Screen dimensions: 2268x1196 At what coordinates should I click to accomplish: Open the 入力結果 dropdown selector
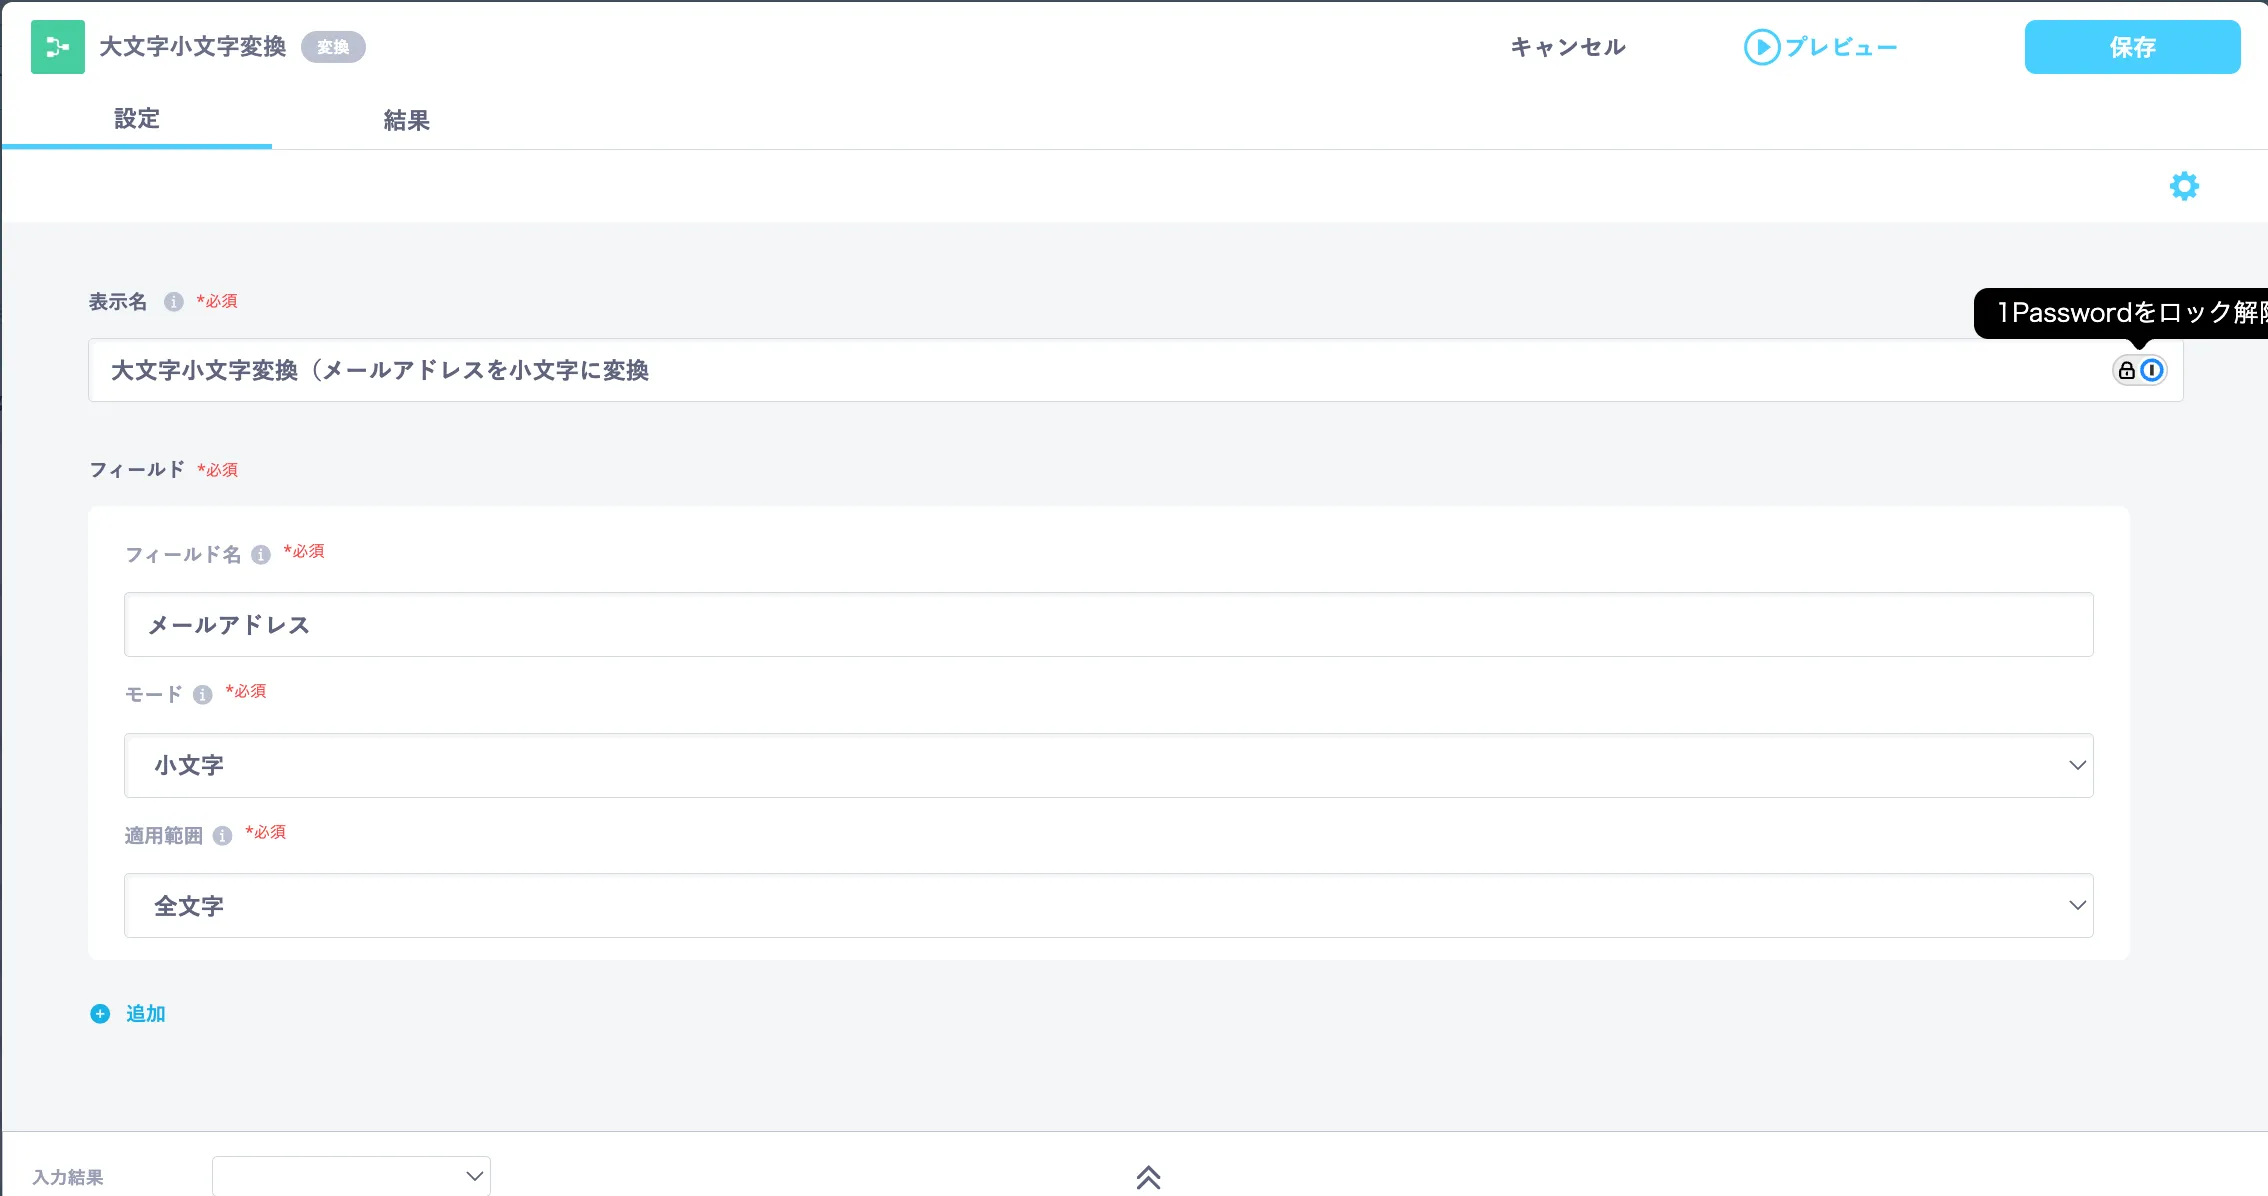pos(351,1176)
